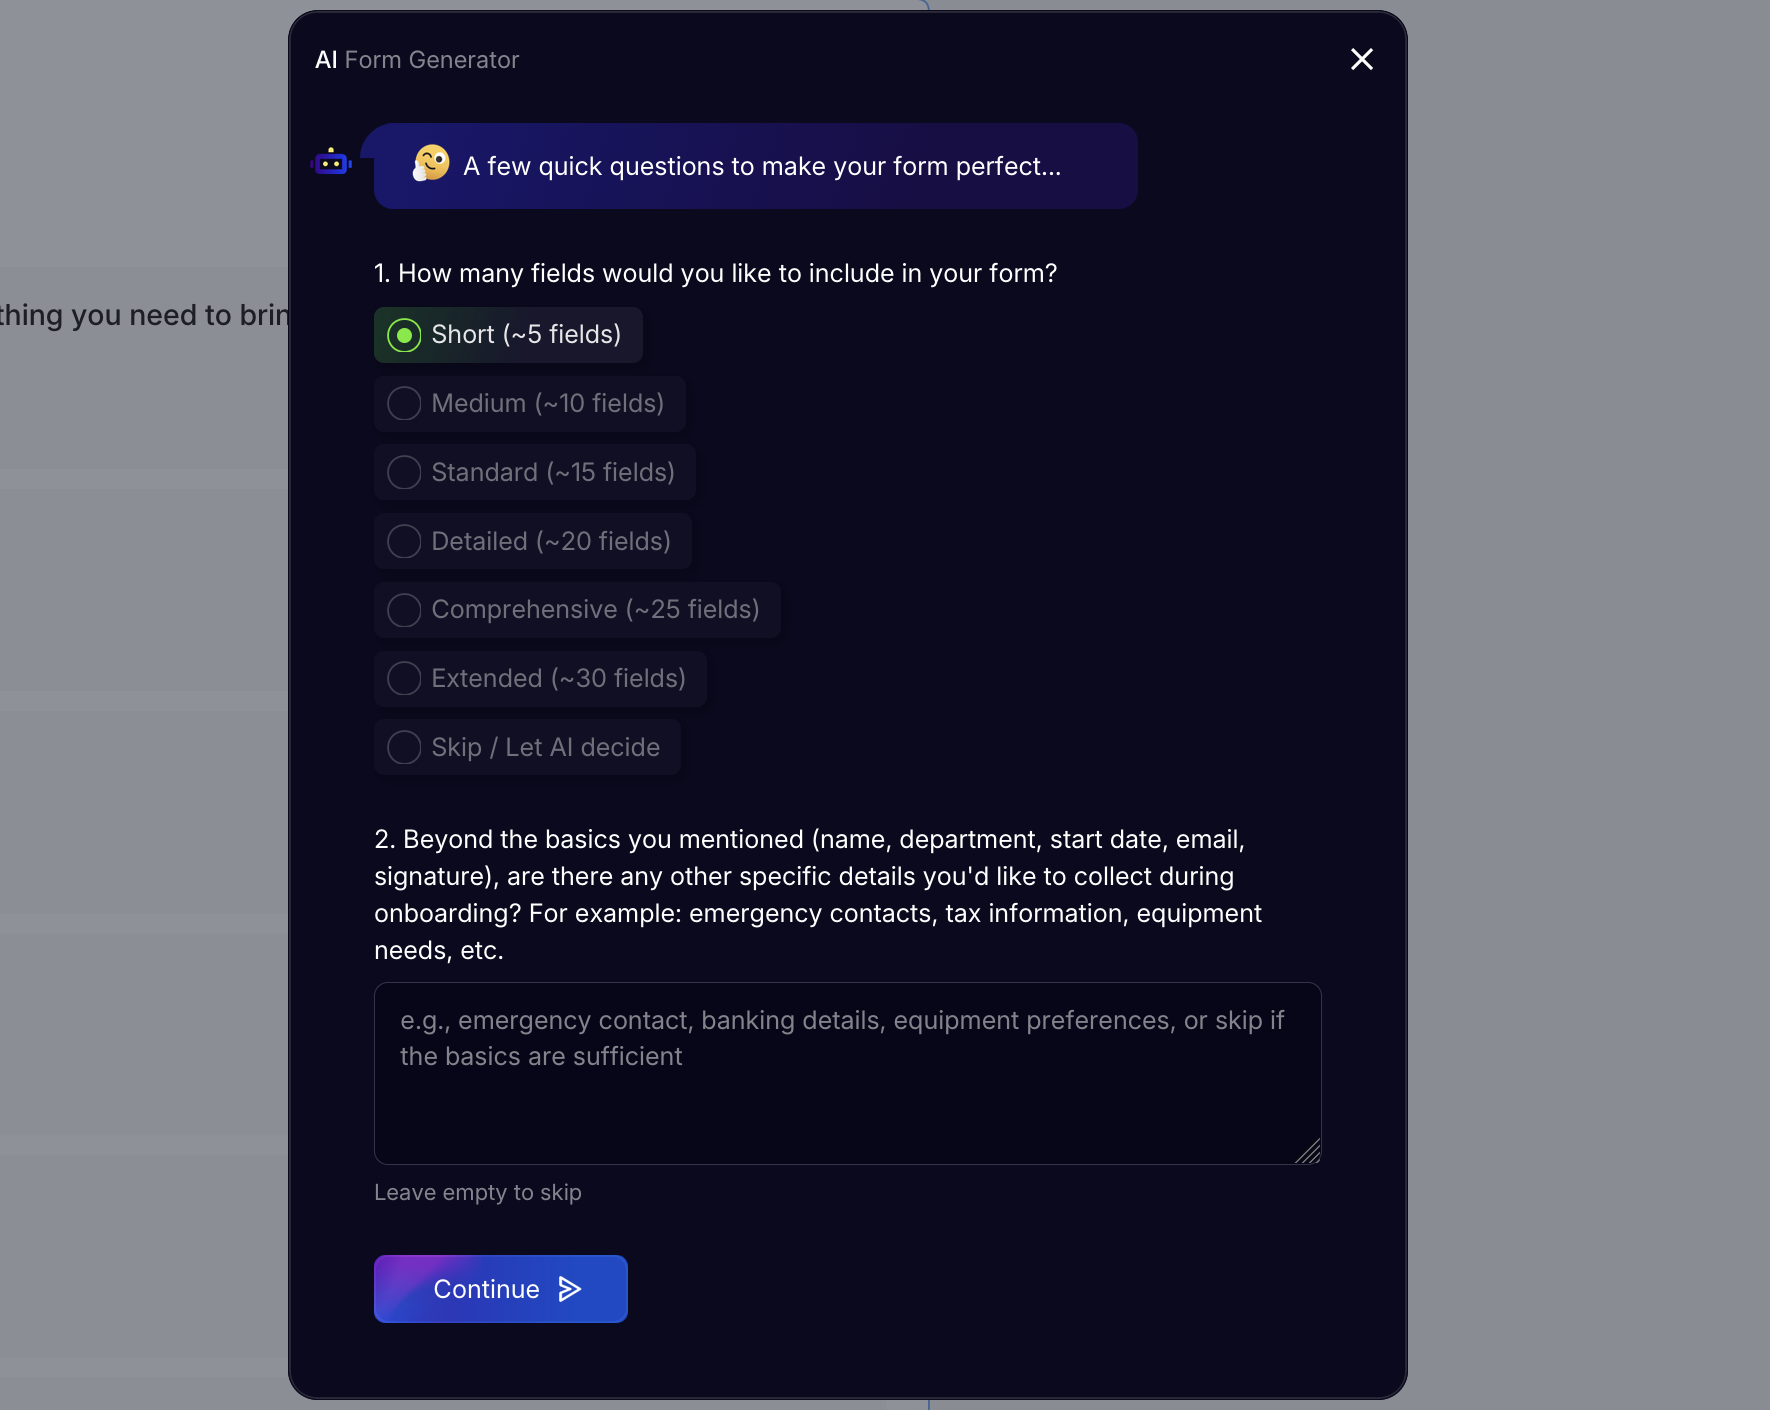Choose Comprehensive (~25 fields) option

tap(405, 610)
